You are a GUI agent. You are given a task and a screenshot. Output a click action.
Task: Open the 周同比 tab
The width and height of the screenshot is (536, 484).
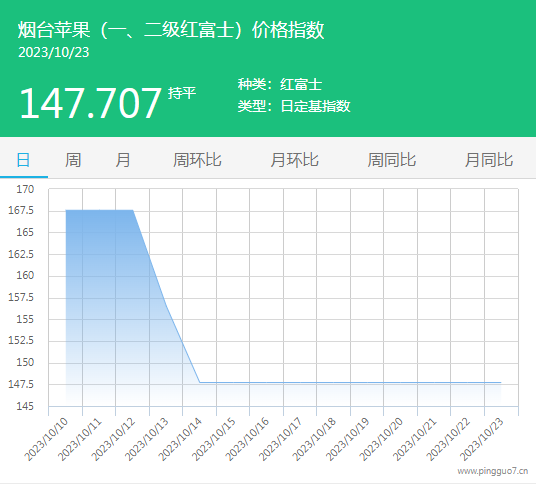click(392, 160)
